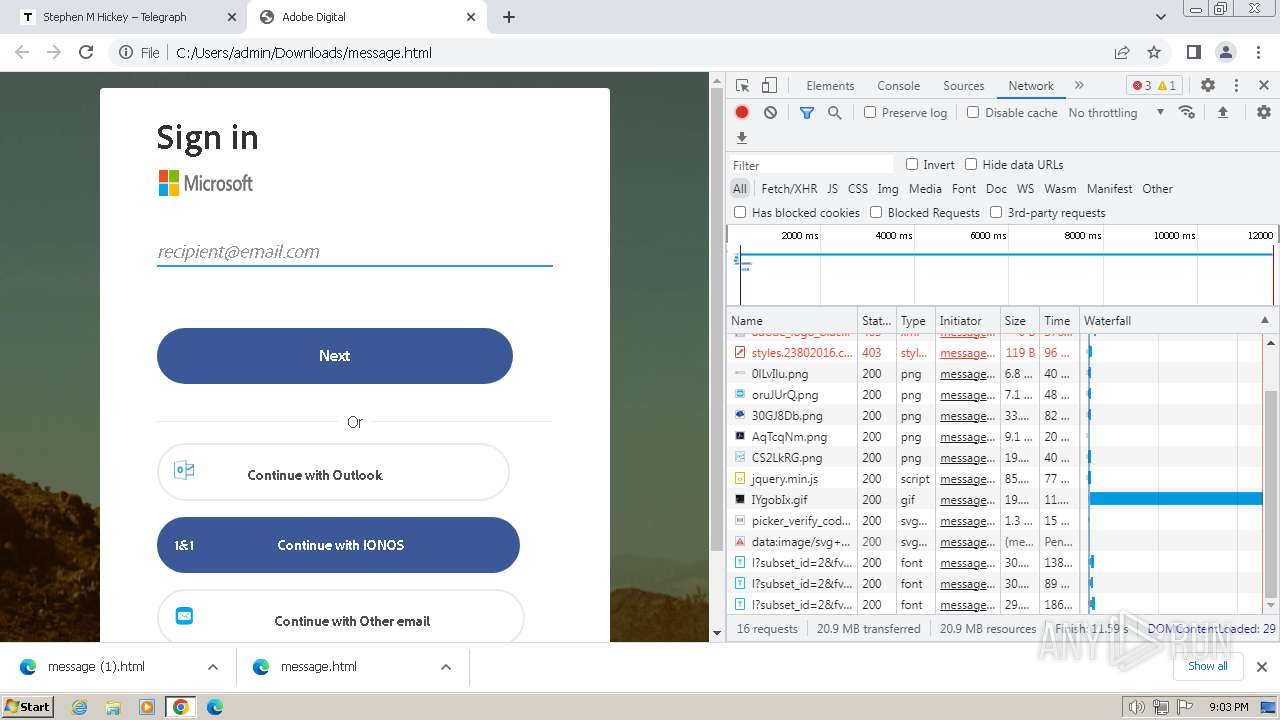This screenshot has height=720, width=1280.
Task: Open the network search magnifier
Action: [835, 113]
